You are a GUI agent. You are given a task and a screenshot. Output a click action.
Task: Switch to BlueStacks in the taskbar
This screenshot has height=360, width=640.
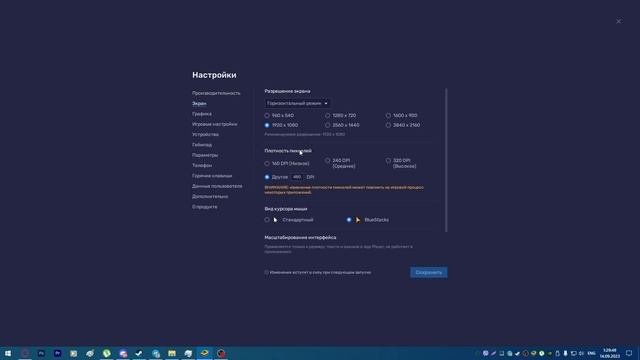coord(204,353)
